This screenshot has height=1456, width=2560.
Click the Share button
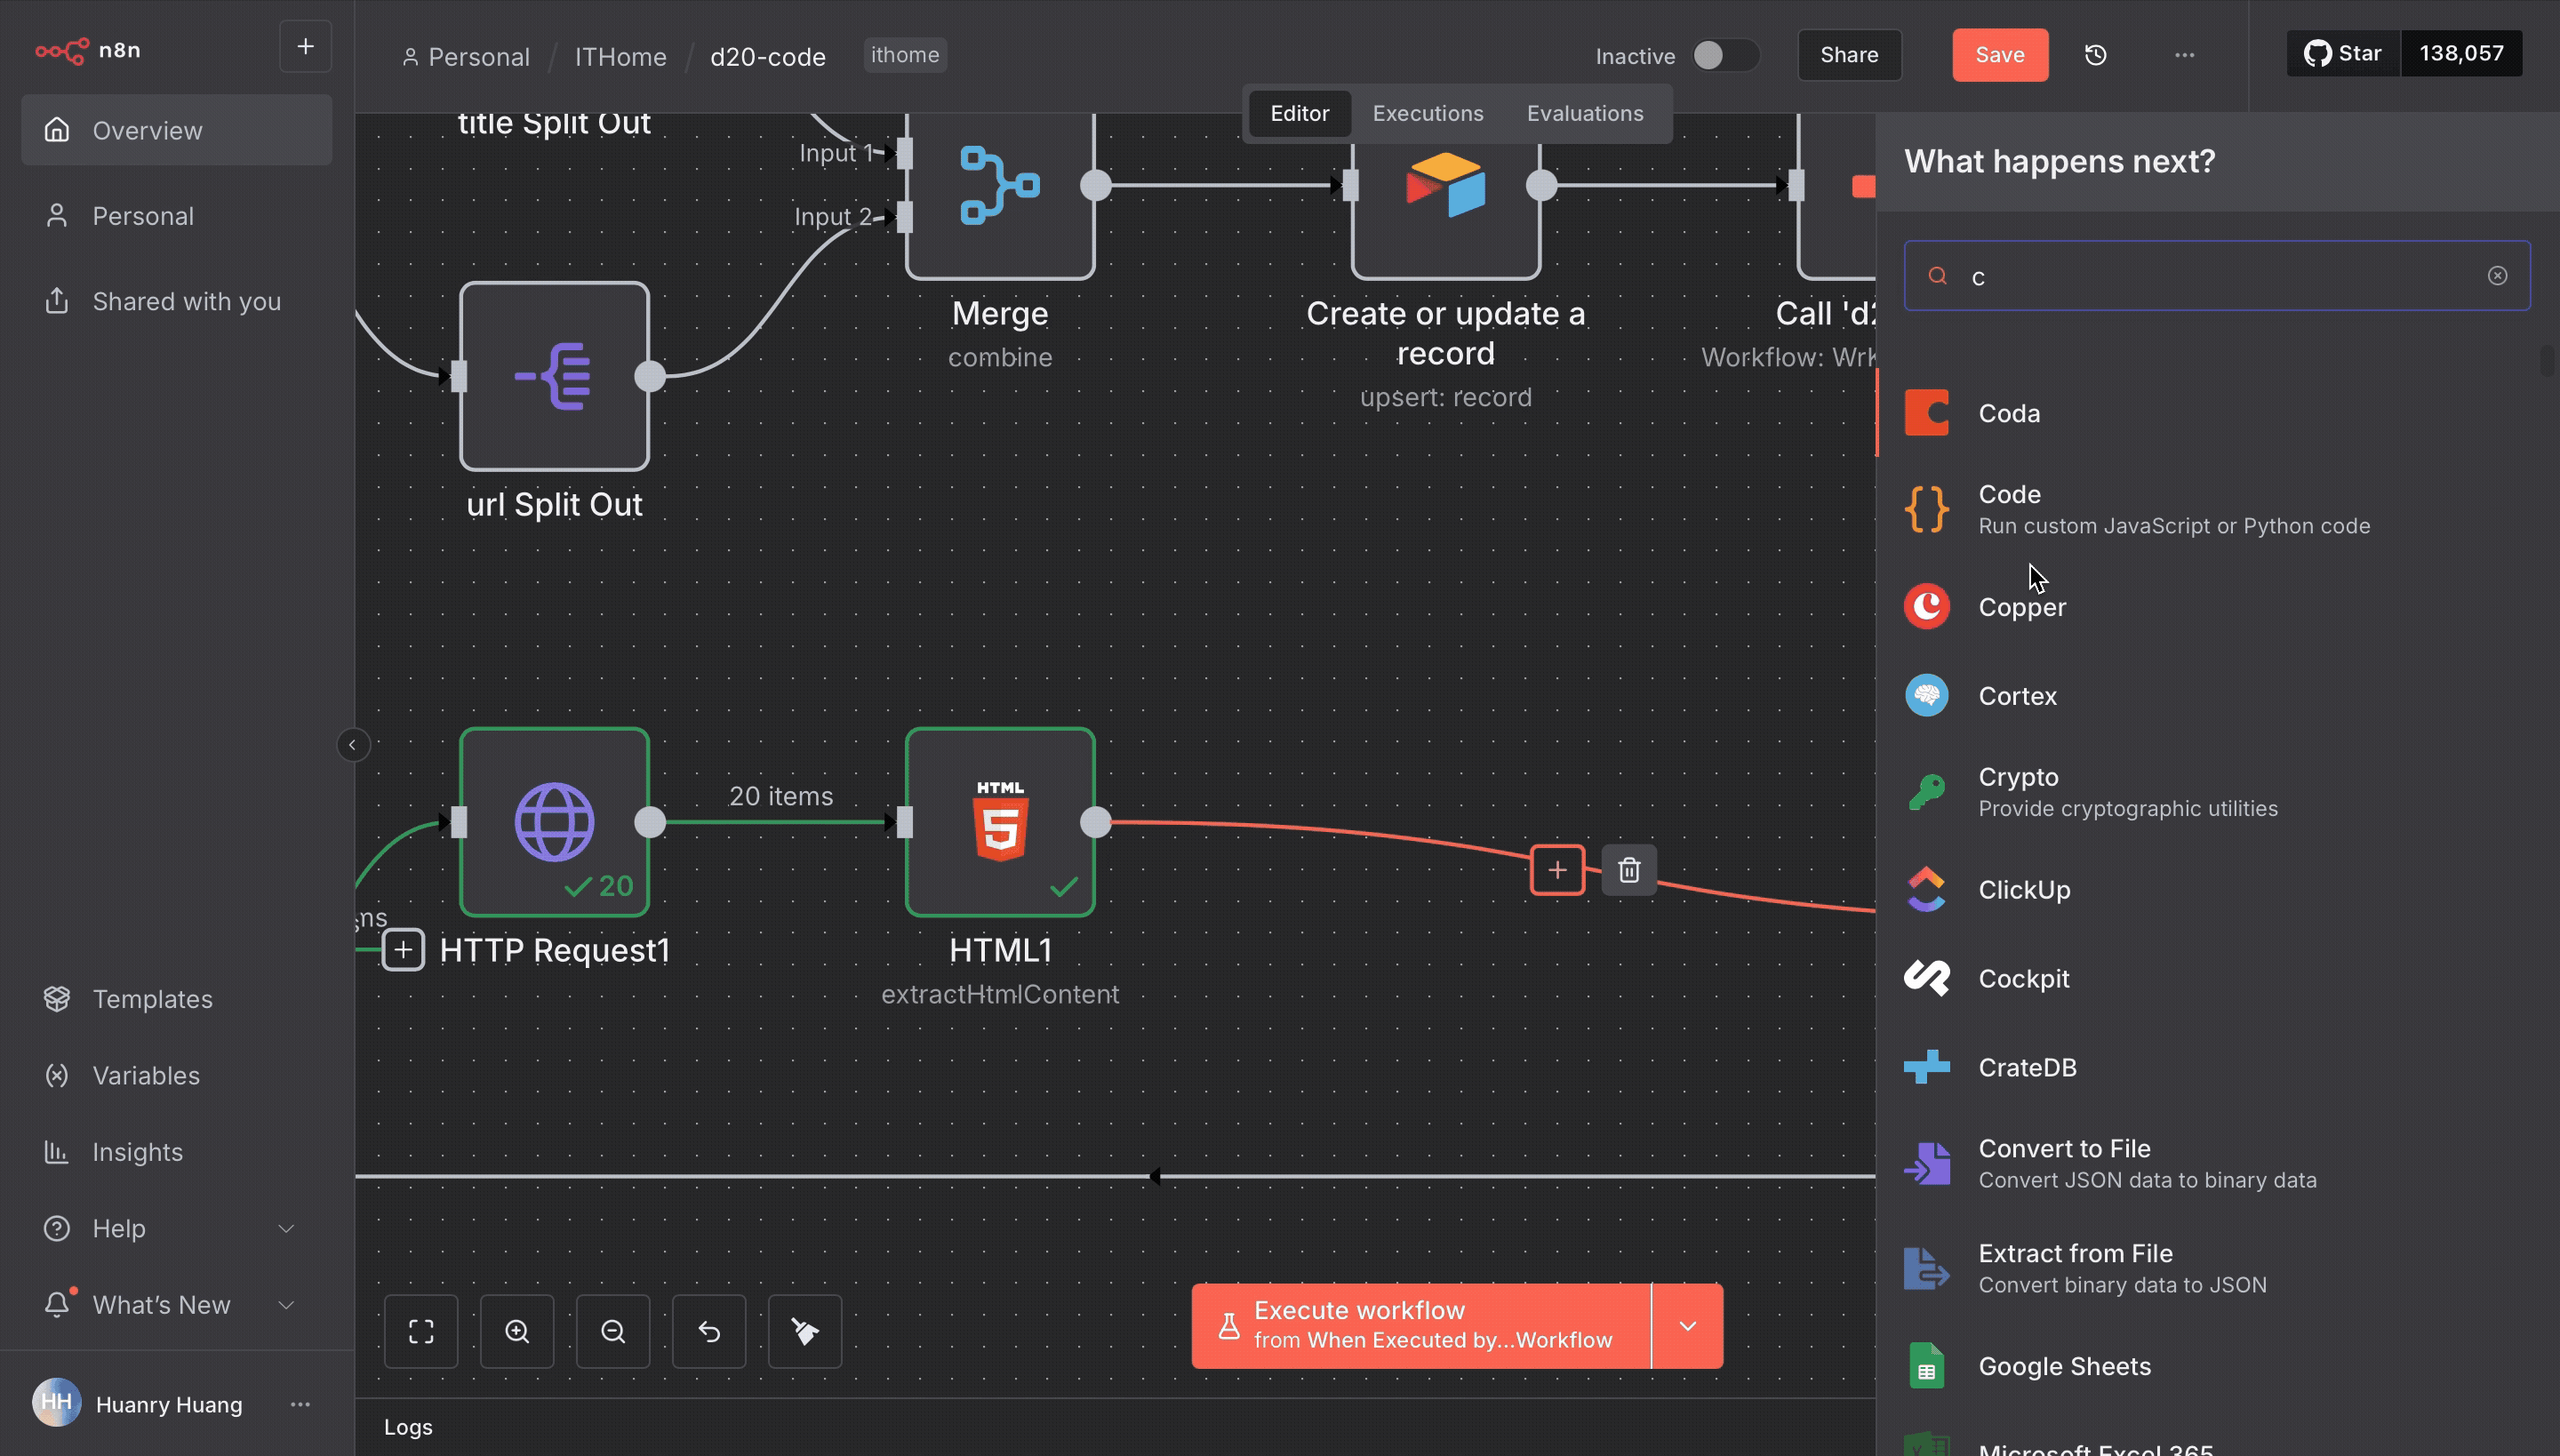[x=1849, y=55]
